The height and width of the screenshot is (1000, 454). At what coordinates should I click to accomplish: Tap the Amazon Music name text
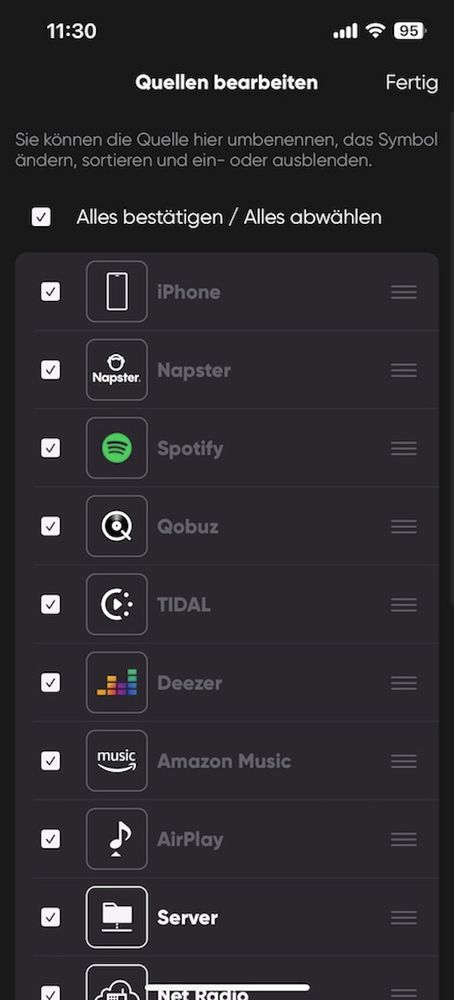coord(224,761)
